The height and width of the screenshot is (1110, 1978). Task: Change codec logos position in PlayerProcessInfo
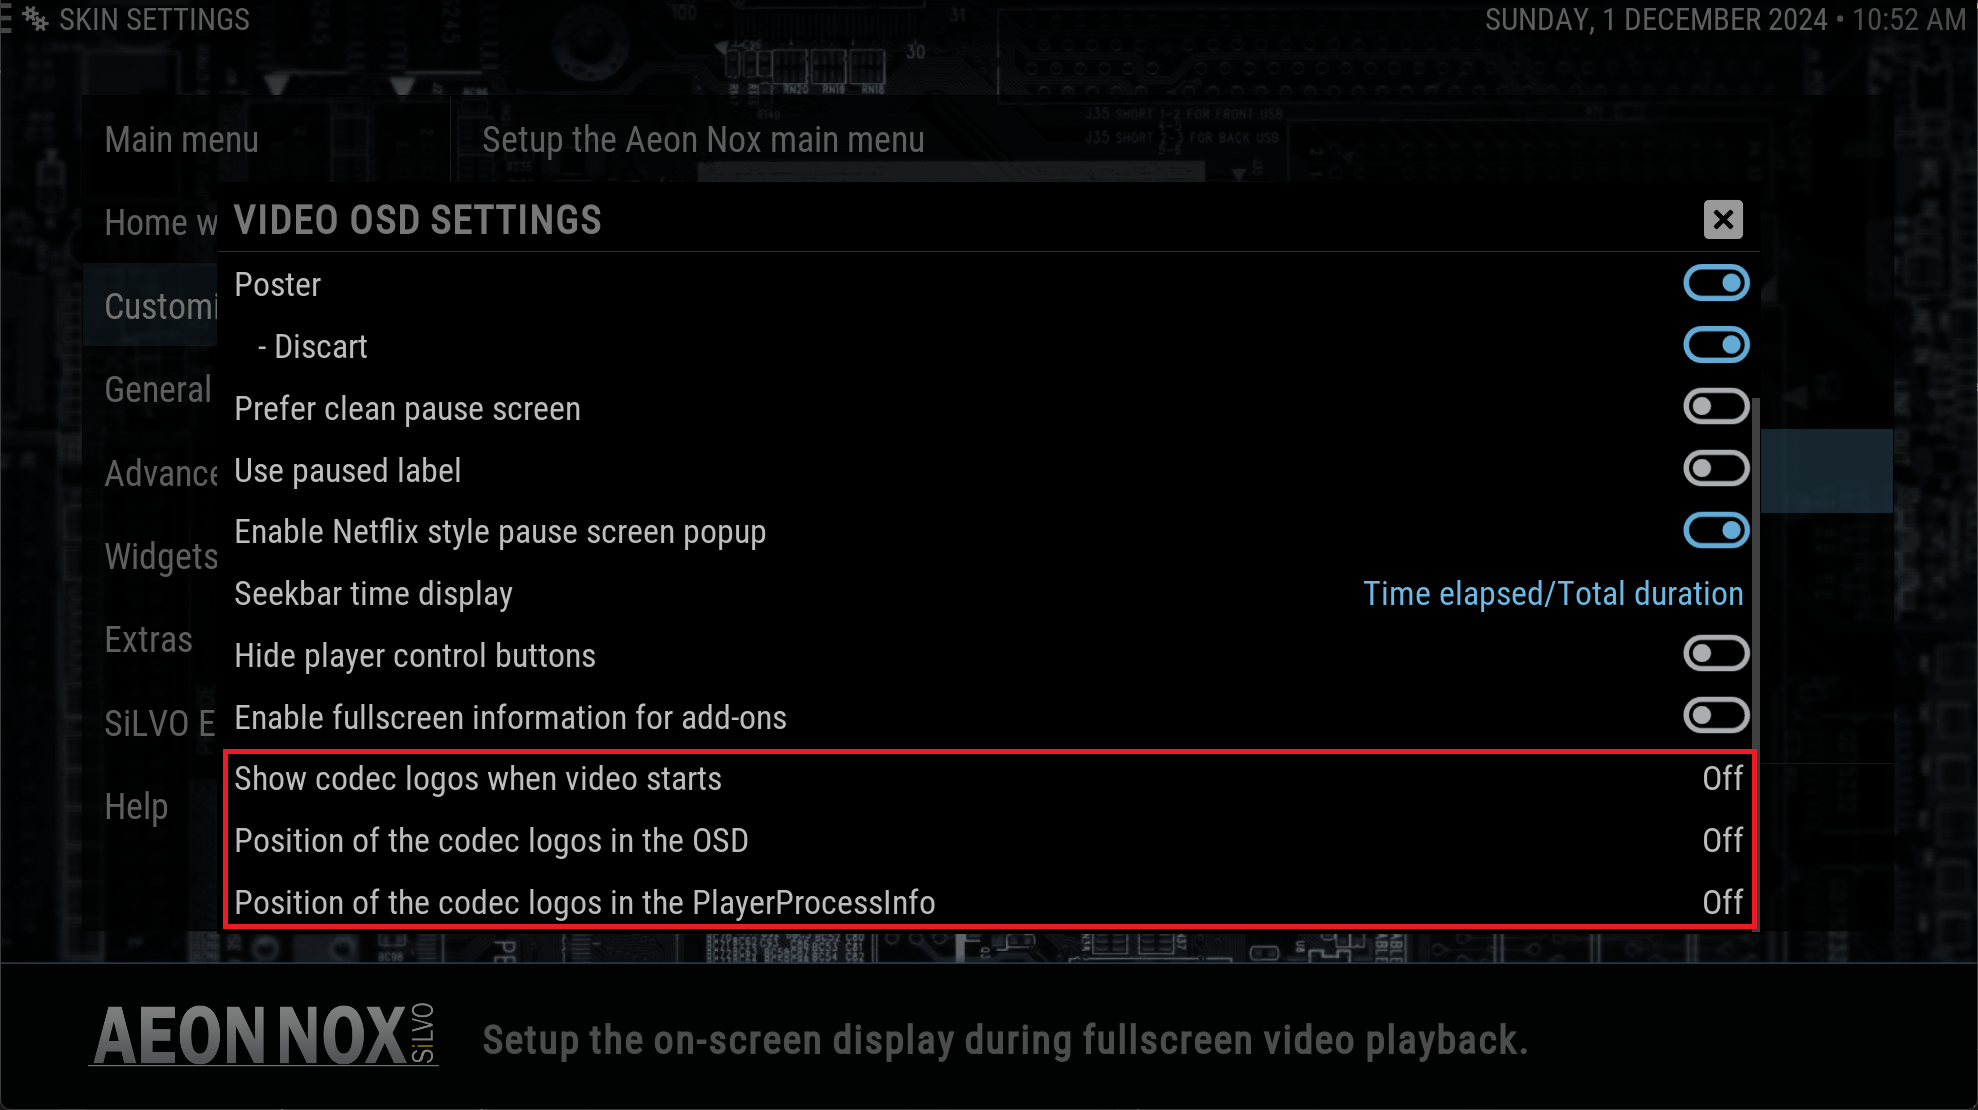[989, 903]
